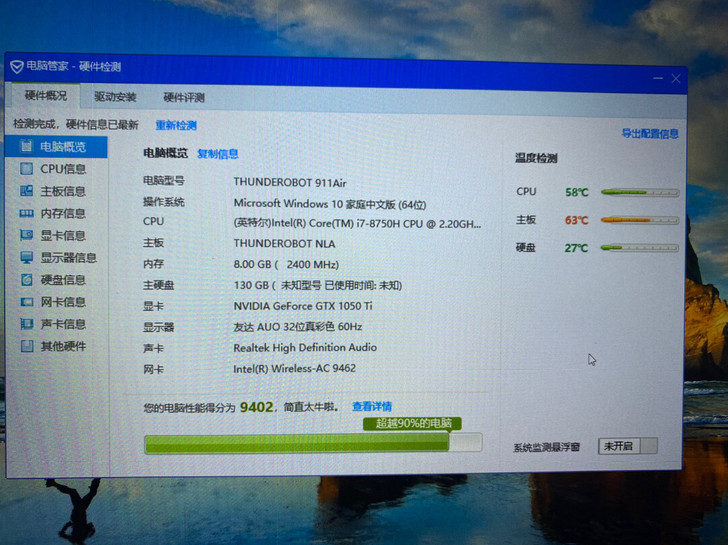Click the 主板 temperature bar
Image resolution: width=728 pixels, height=545 pixels.
click(640, 220)
